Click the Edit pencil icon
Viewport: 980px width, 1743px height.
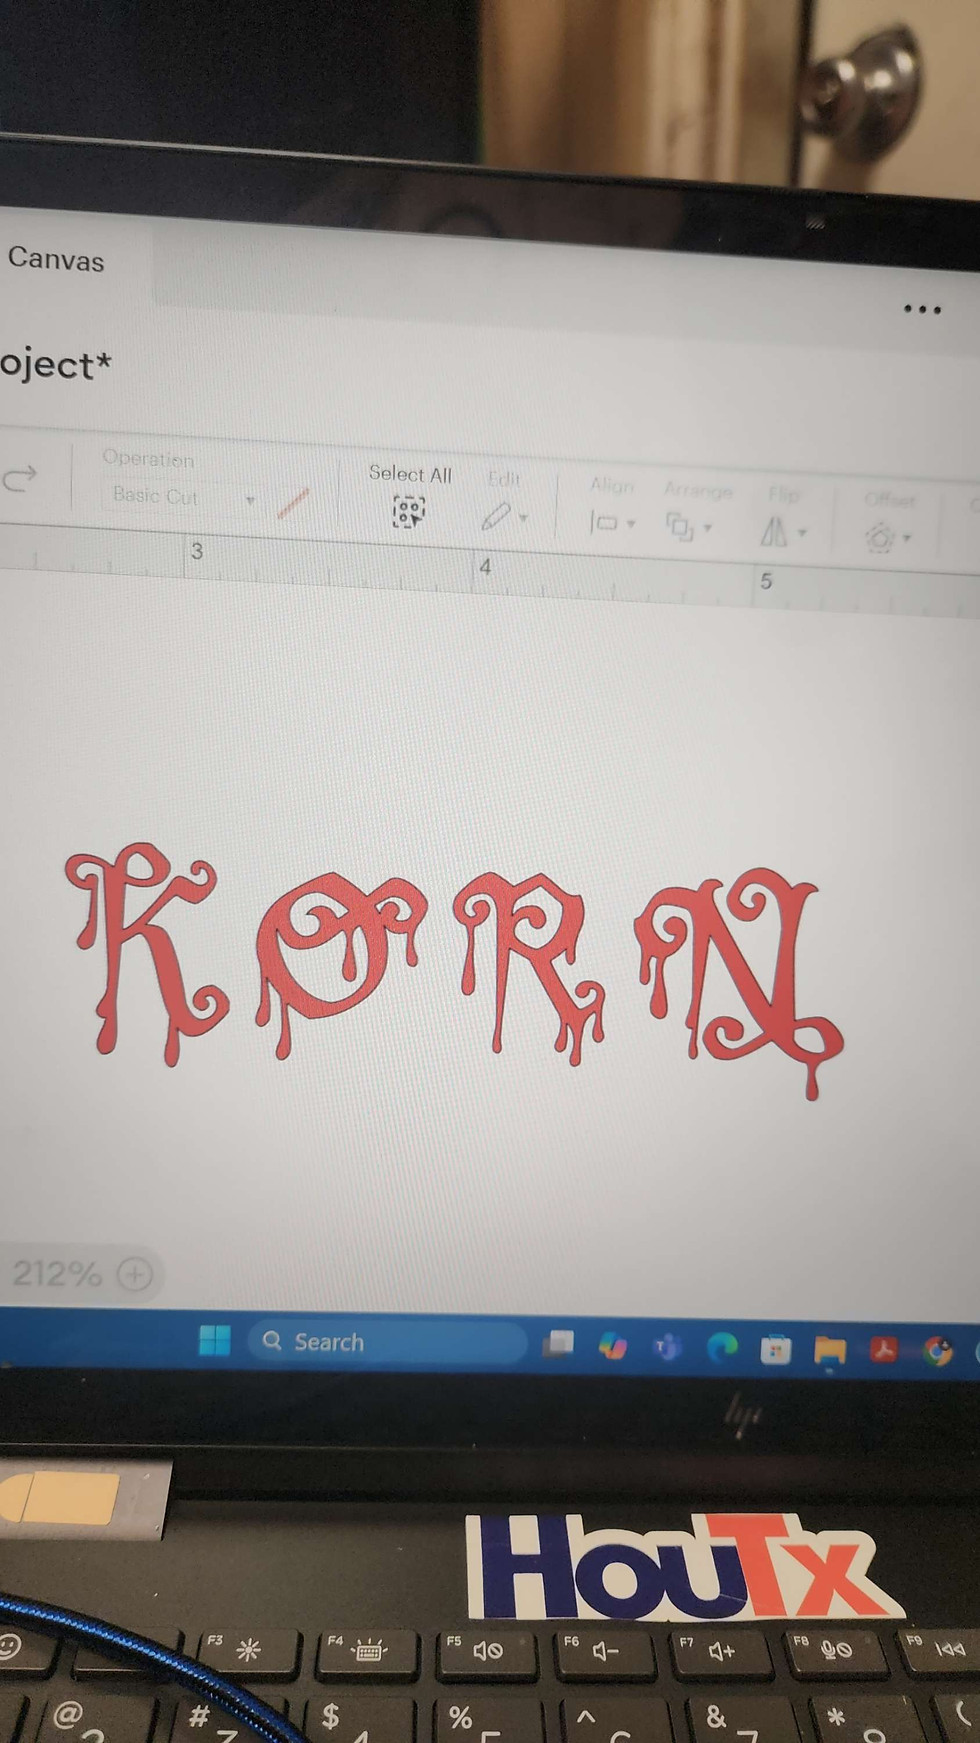pyautogui.click(x=496, y=516)
